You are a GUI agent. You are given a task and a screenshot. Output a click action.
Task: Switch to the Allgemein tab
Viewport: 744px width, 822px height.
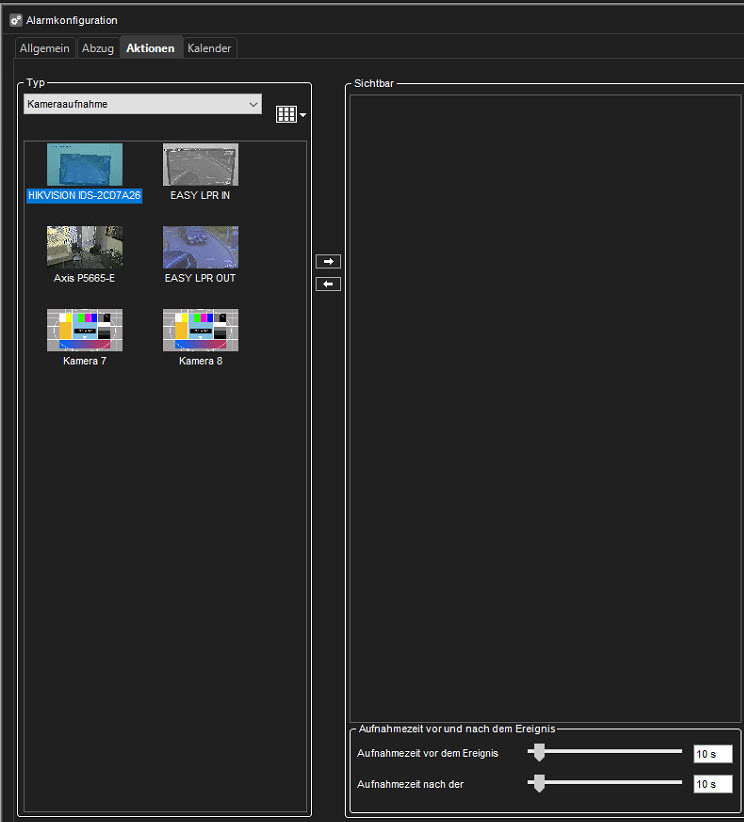(45, 48)
